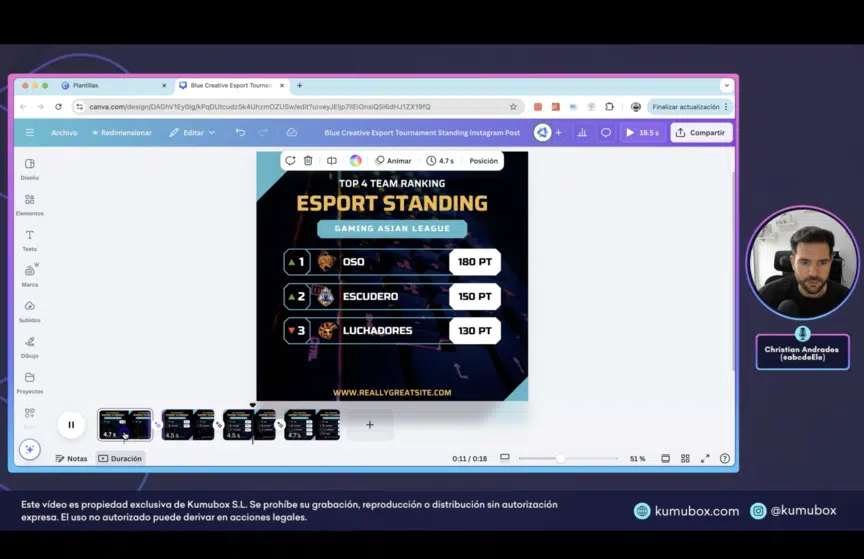Open a new browser tab

tap(300, 85)
